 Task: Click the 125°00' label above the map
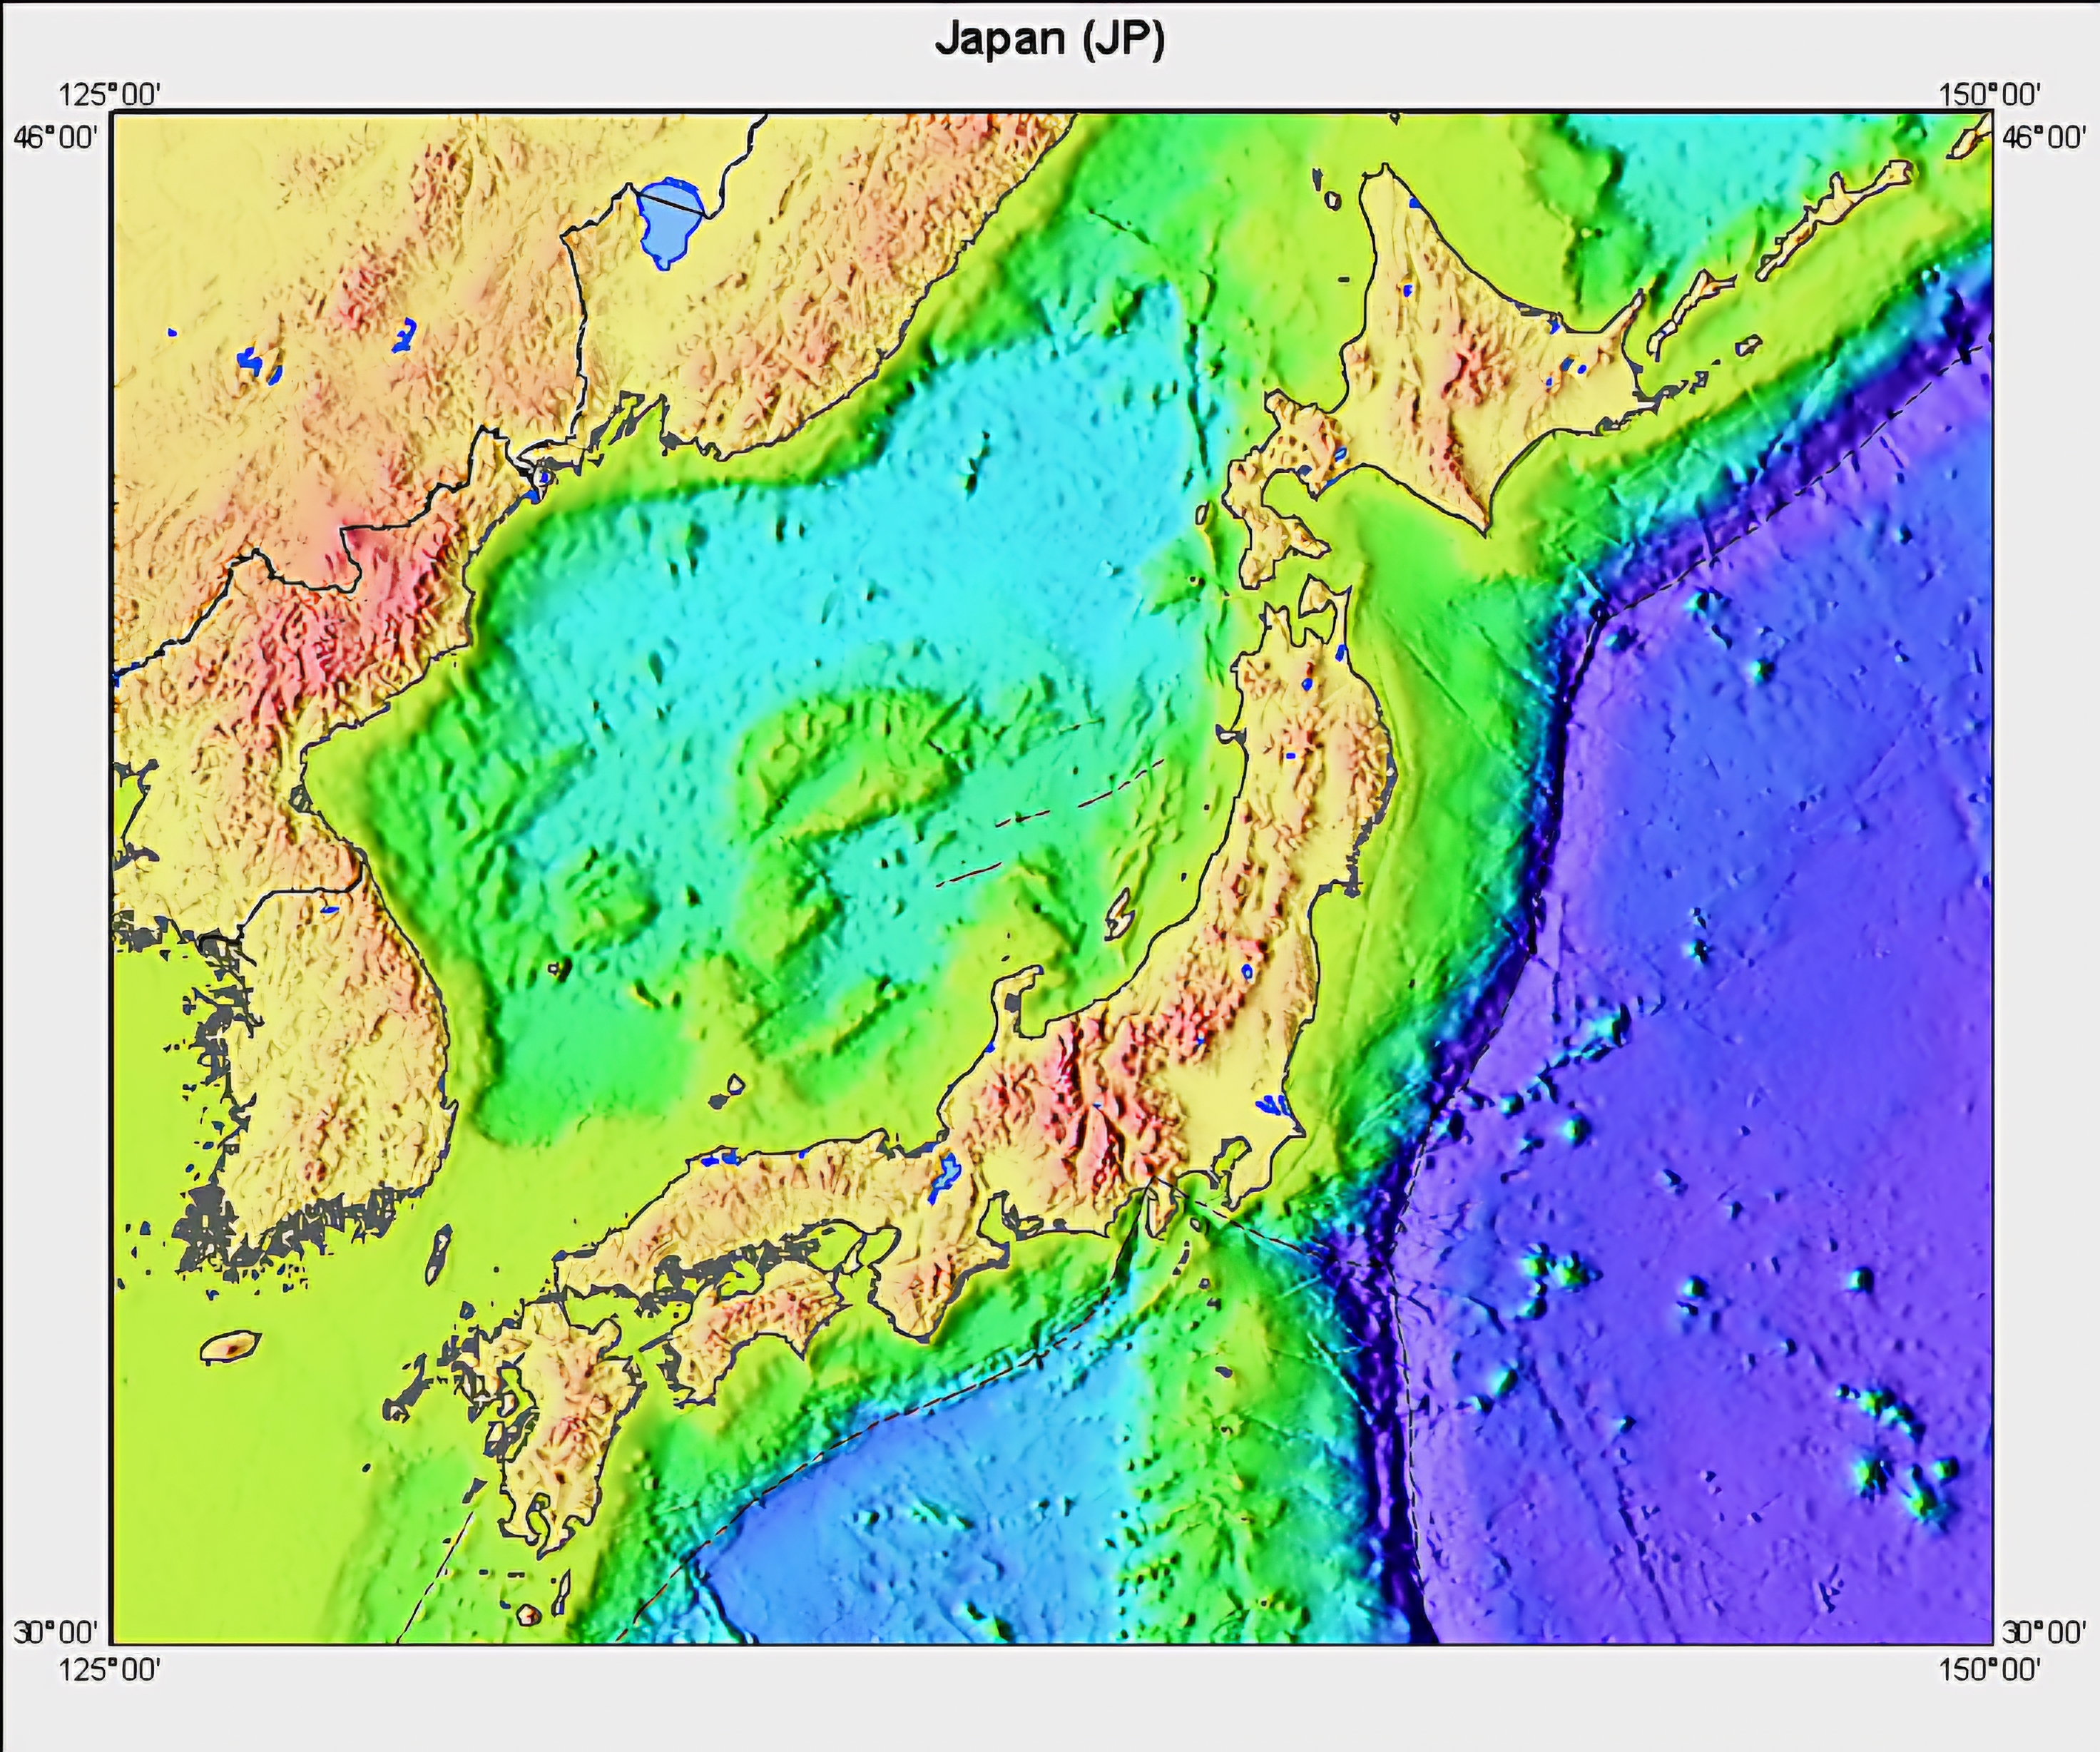pos(111,95)
